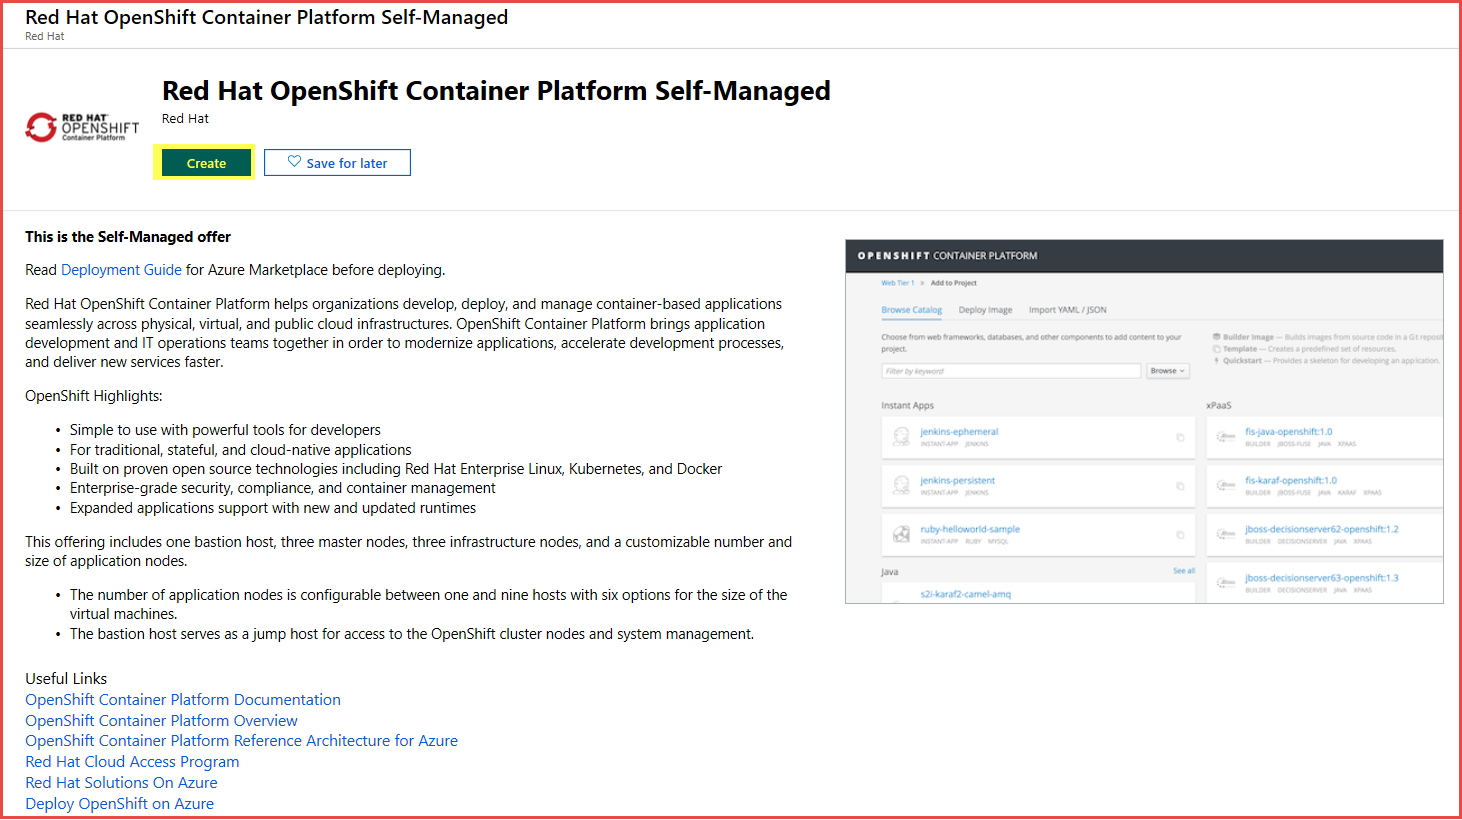Open Red Hat Cloud Access Program link

(x=132, y=762)
